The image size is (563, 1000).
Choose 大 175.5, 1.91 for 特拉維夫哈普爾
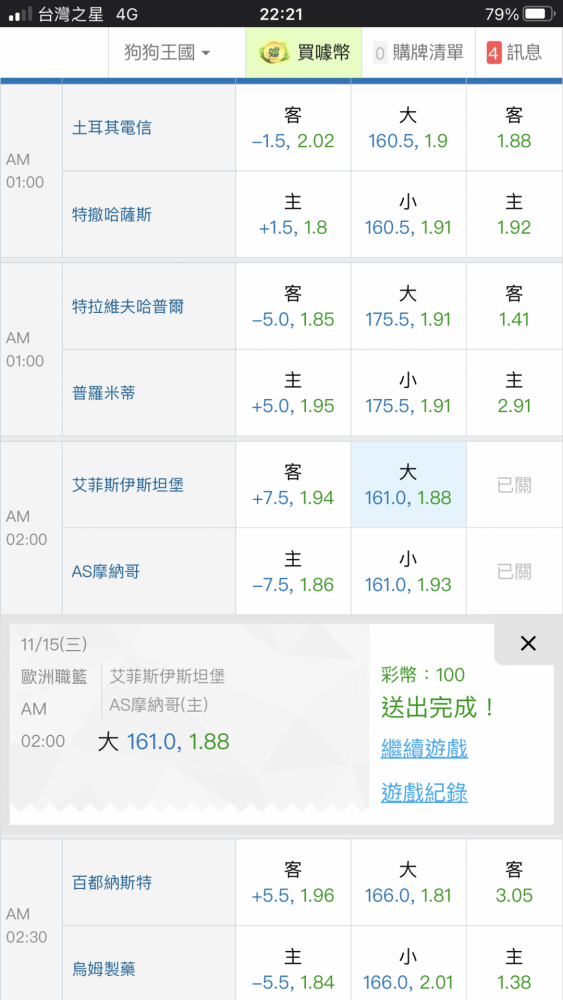pyautogui.click(x=408, y=307)
